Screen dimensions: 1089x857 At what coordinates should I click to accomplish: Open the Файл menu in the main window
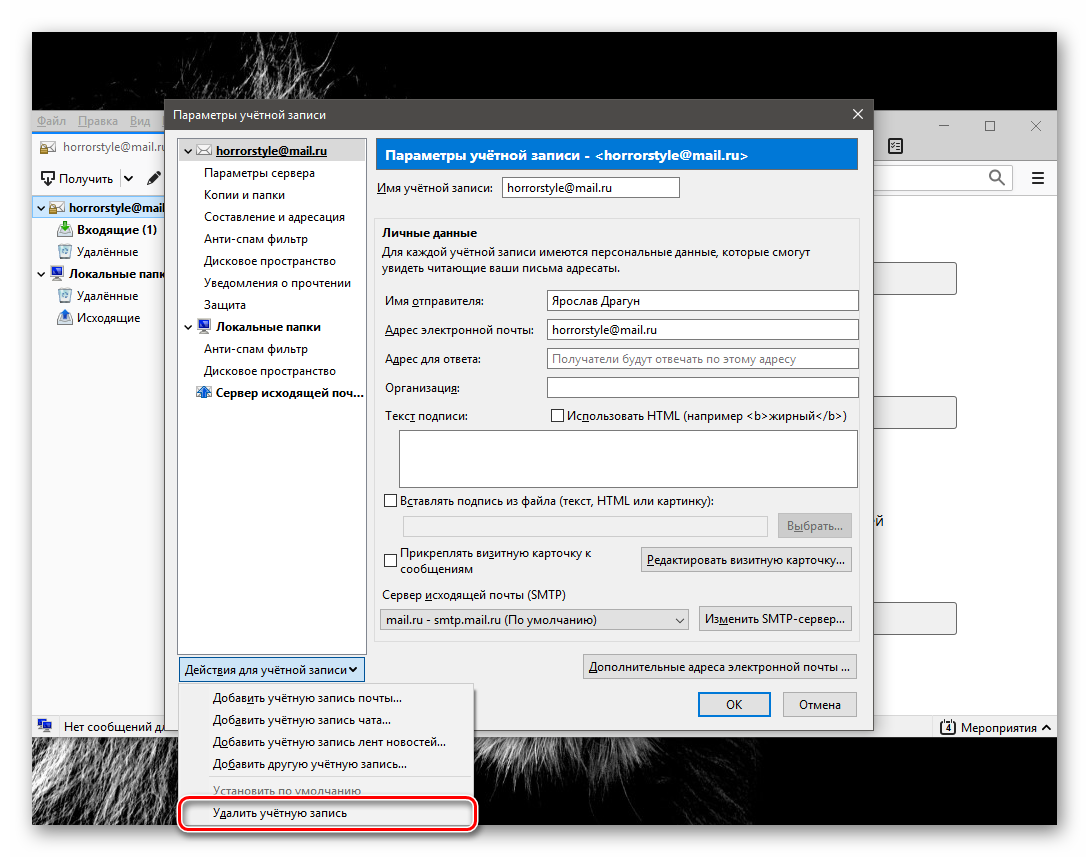pos(51,121)
